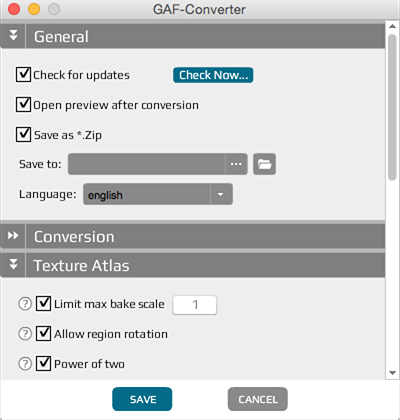Viewport: 400px width, 420px height.
Task: Click the scrollbar down arrow
Action: click(392, 373)
